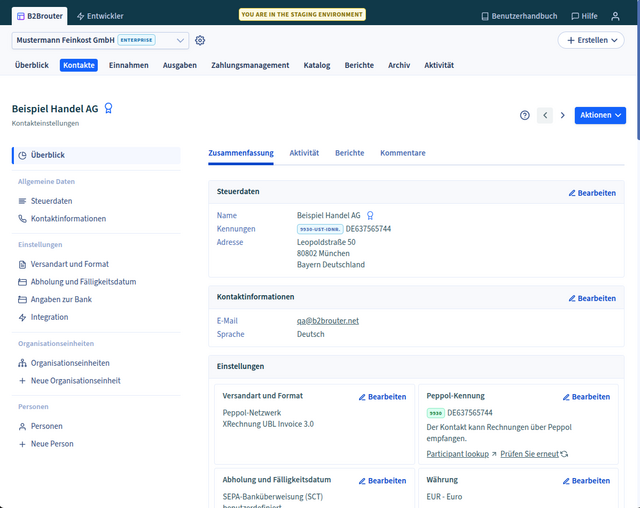Click the Angaben zur Bank icon

pos(22,299)
